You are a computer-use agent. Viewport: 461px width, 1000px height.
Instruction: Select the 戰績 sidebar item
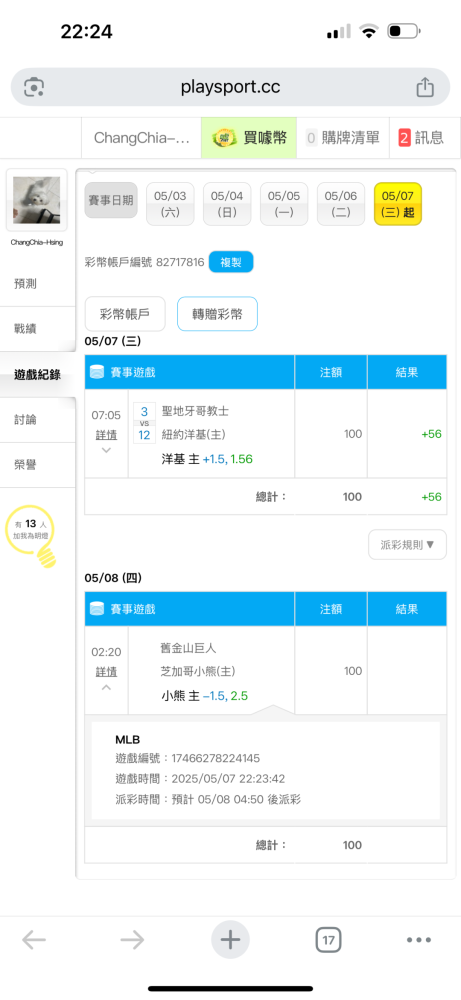click(38, 329)
